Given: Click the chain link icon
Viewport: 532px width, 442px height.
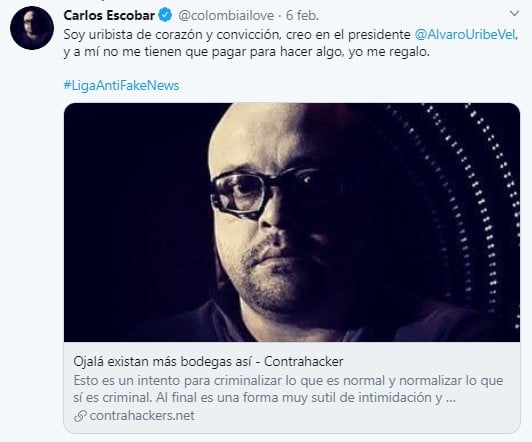Looking at the screenshot, I should [80, 416].
